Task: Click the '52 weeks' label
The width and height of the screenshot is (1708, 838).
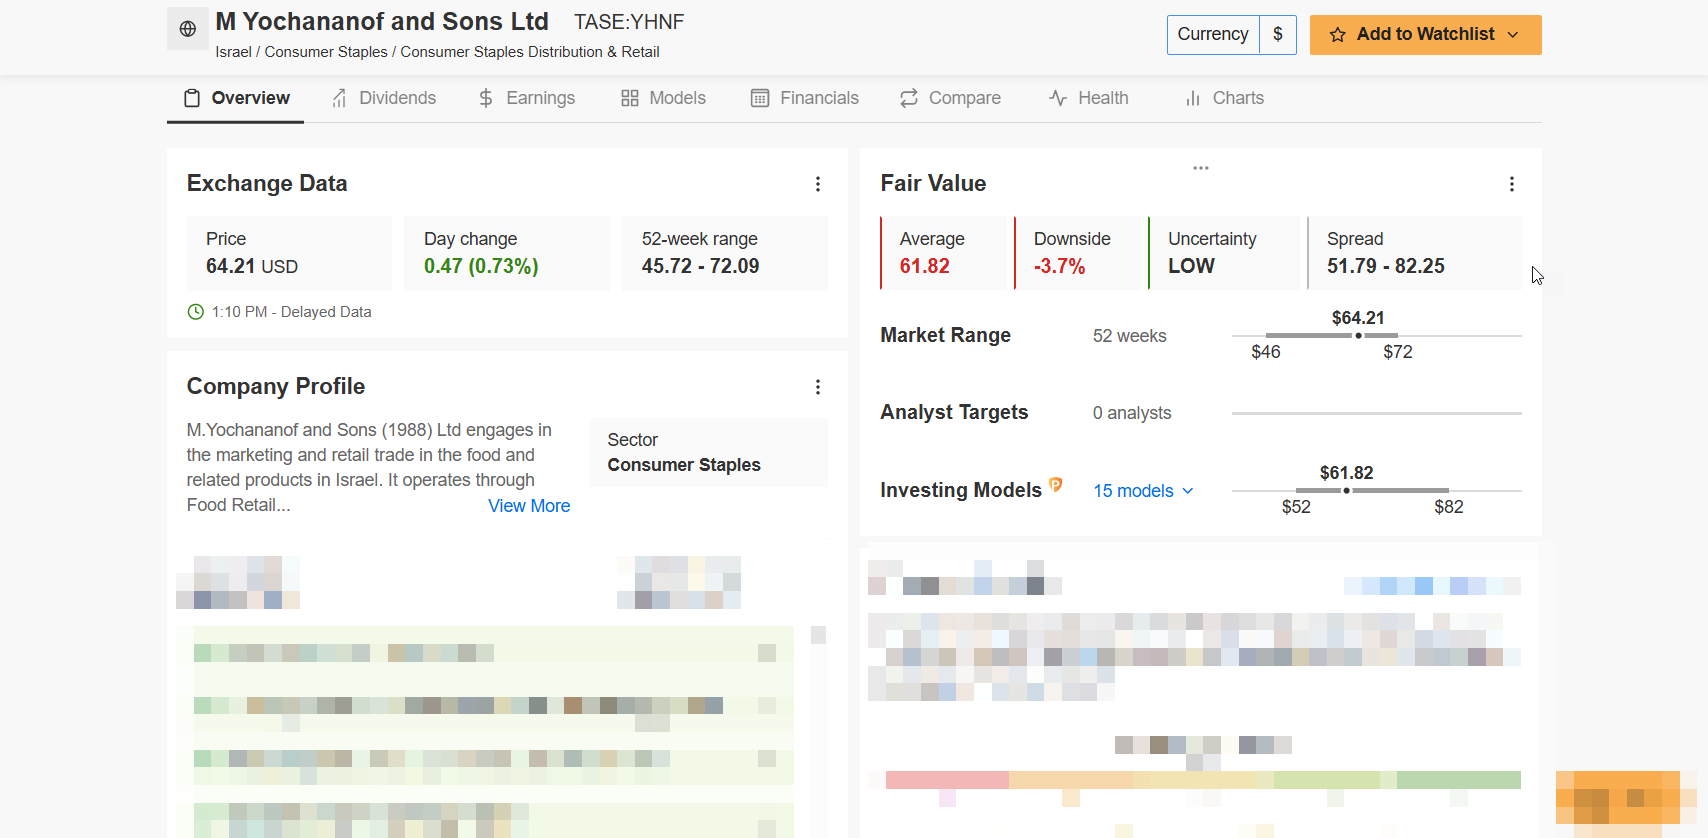Action: pos(1130,336)
